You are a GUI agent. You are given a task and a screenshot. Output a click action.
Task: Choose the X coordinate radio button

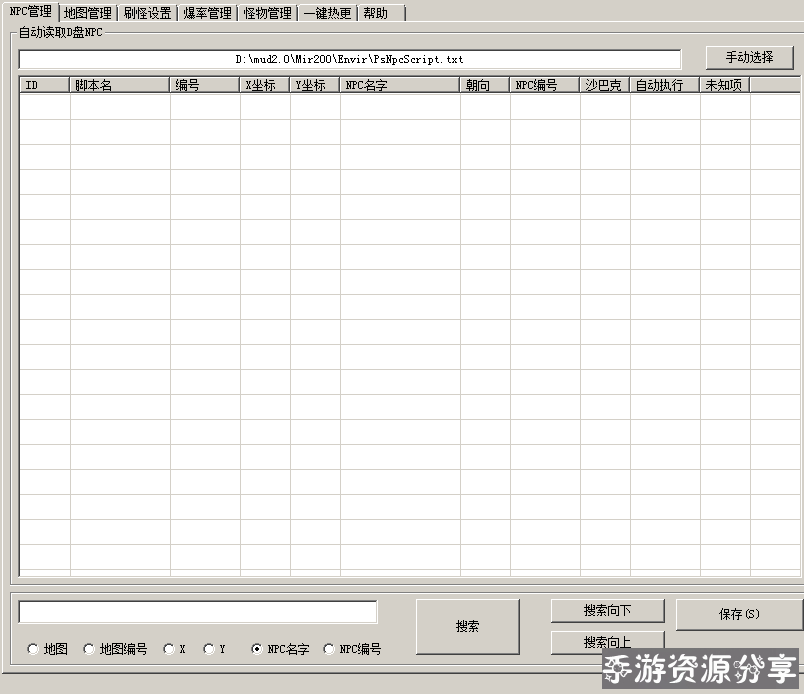click(x=169, y=649)
